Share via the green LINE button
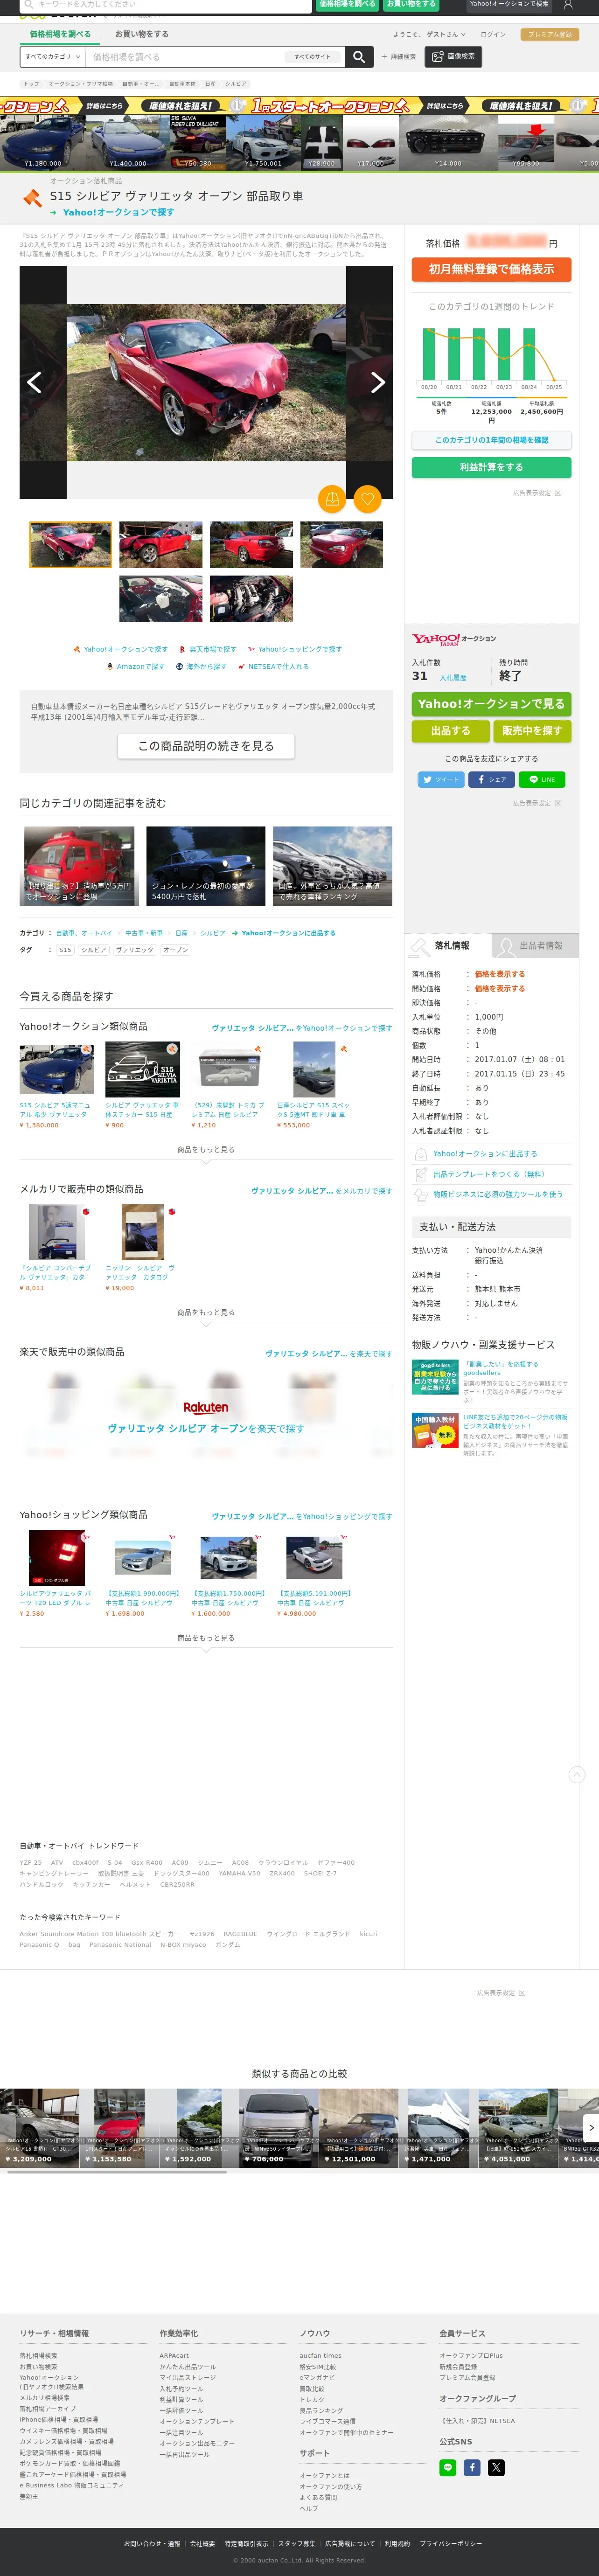The image size is (599, 2576). point(542,779)
